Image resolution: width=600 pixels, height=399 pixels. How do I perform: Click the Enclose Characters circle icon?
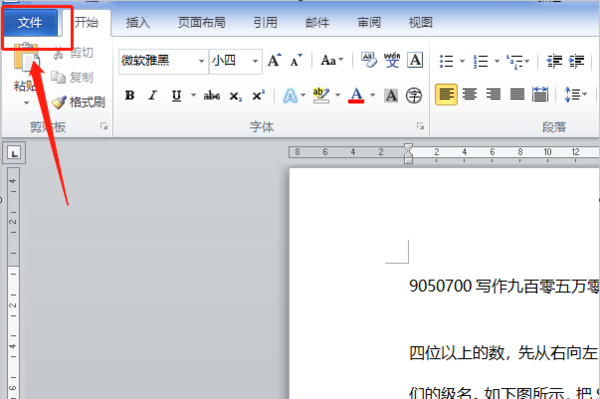coord(414,95)
